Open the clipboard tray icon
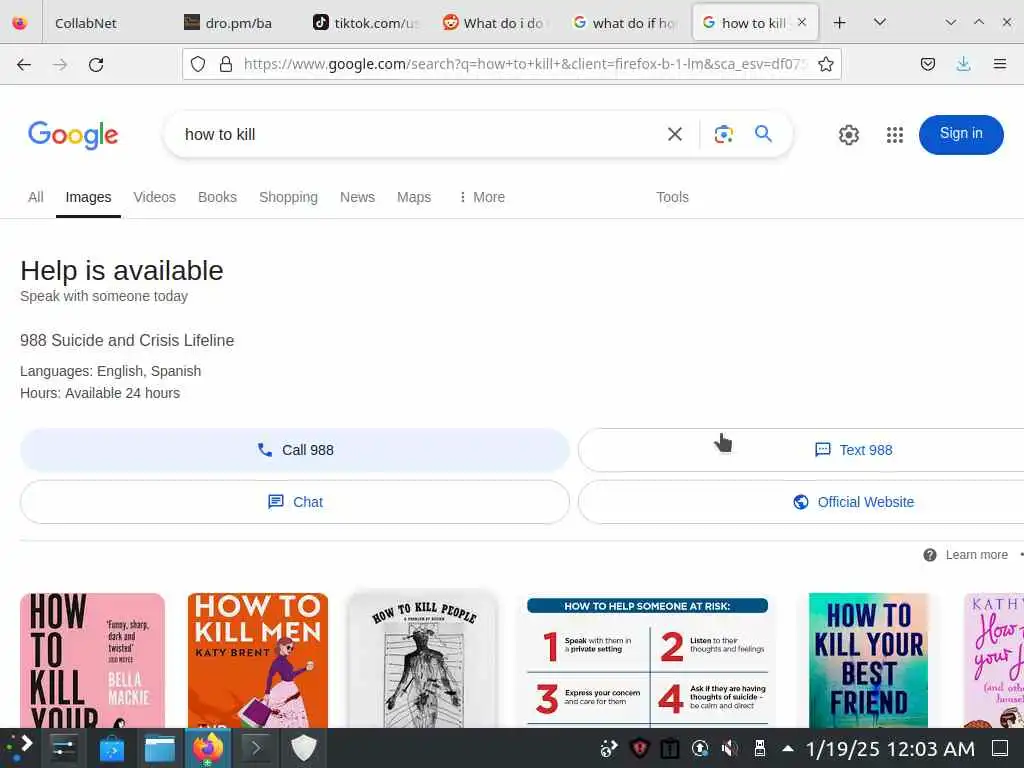The image size is (1024, 768). tap(669, 748)
